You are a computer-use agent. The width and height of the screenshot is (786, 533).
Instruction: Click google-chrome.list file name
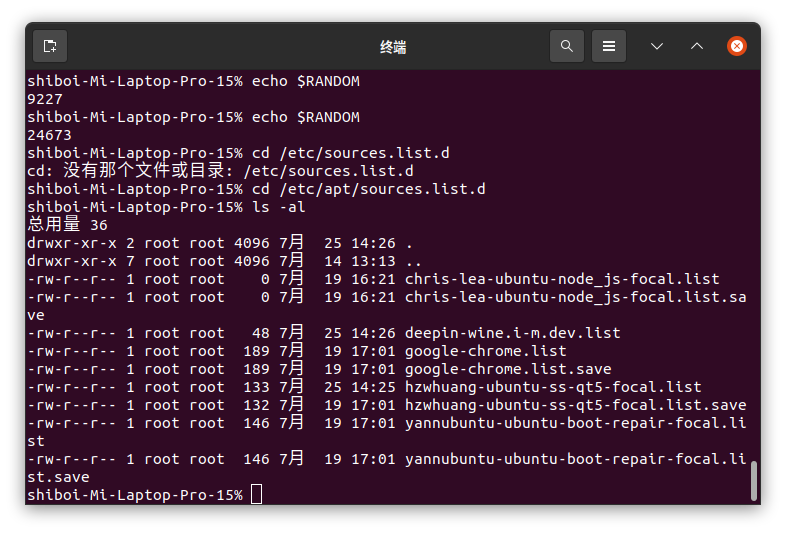click(x=486, y=351)
